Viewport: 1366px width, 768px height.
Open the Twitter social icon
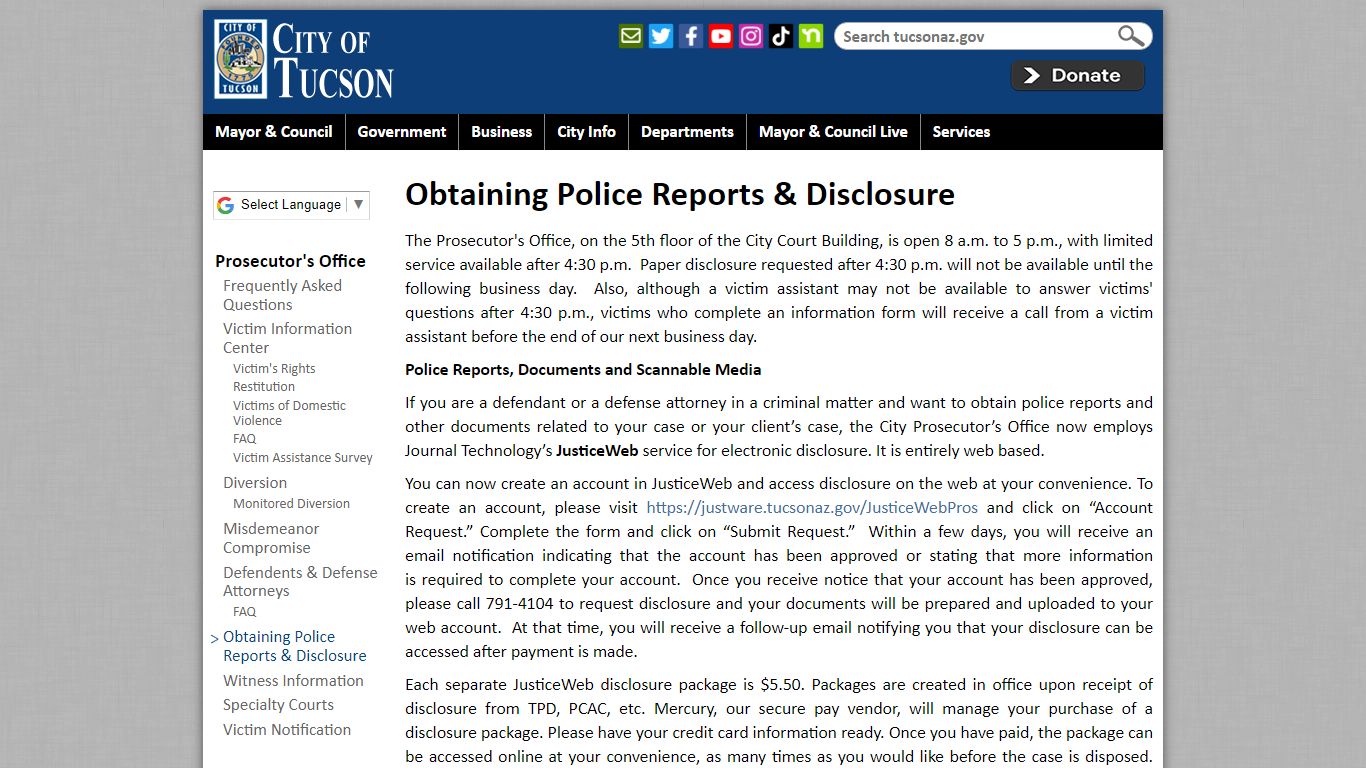pyautogui.click(x=661, y=36)
